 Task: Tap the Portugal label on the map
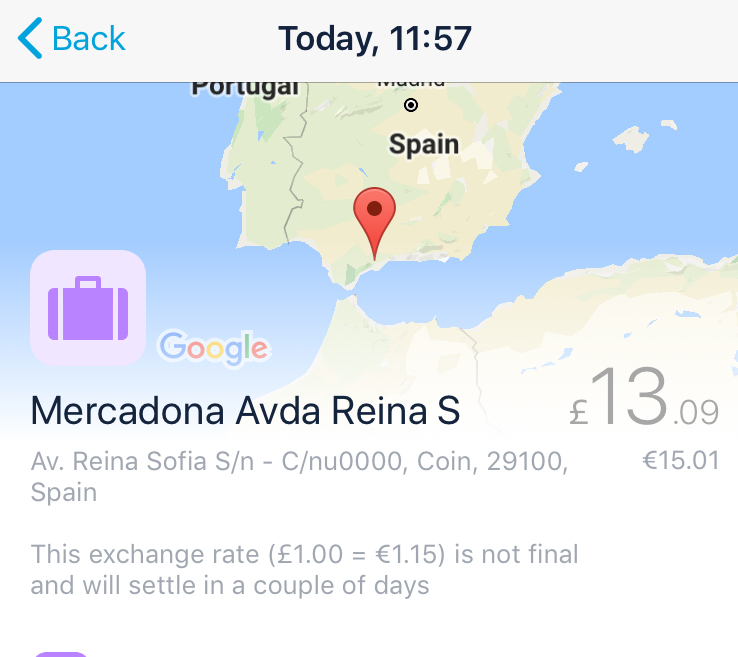245,88
